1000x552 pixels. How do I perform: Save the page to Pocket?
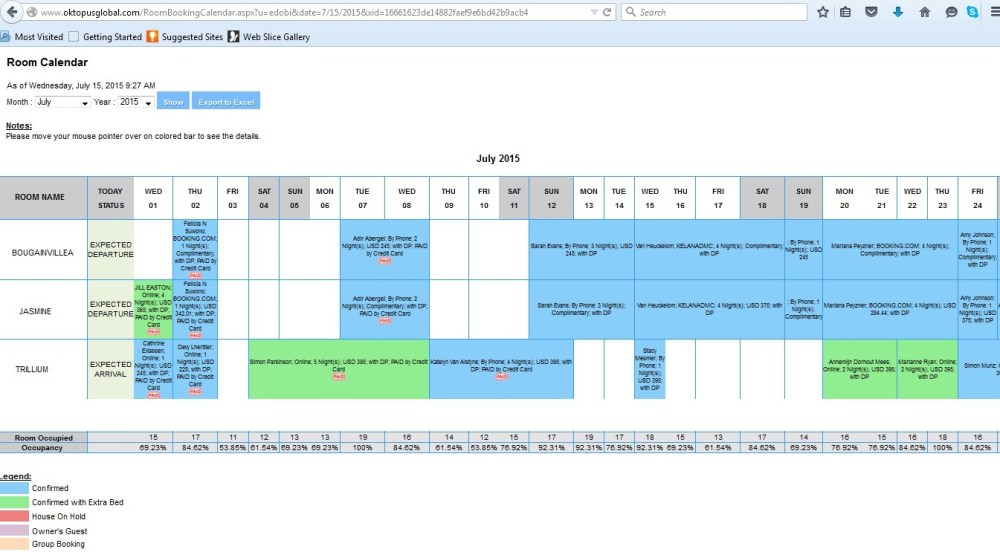[871, 13]
